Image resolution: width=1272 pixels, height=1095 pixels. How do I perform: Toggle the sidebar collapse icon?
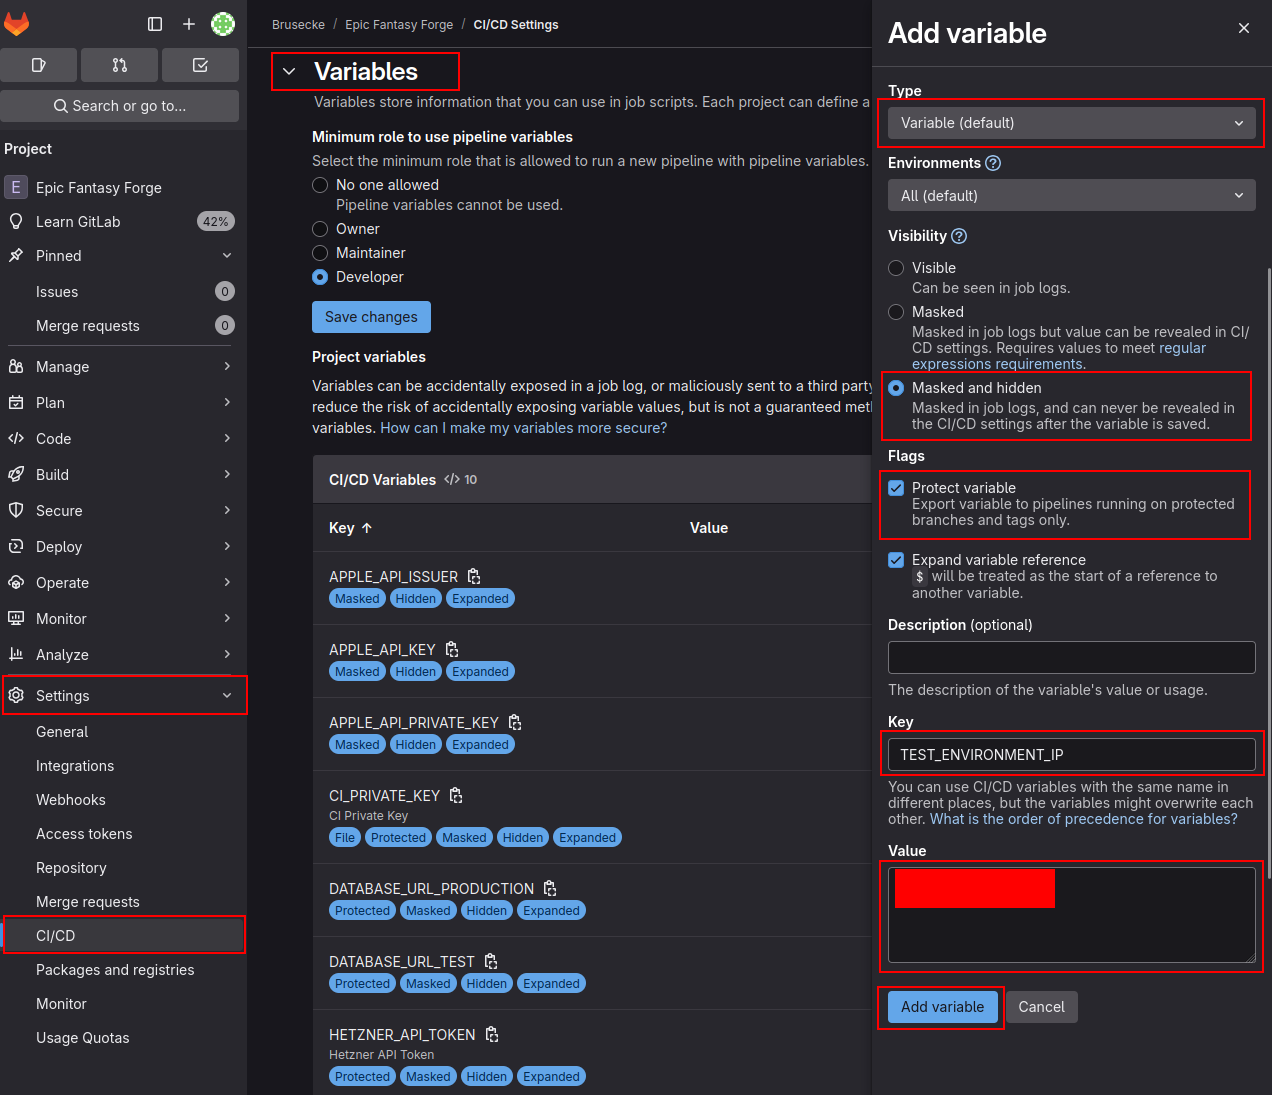[155, 24]
